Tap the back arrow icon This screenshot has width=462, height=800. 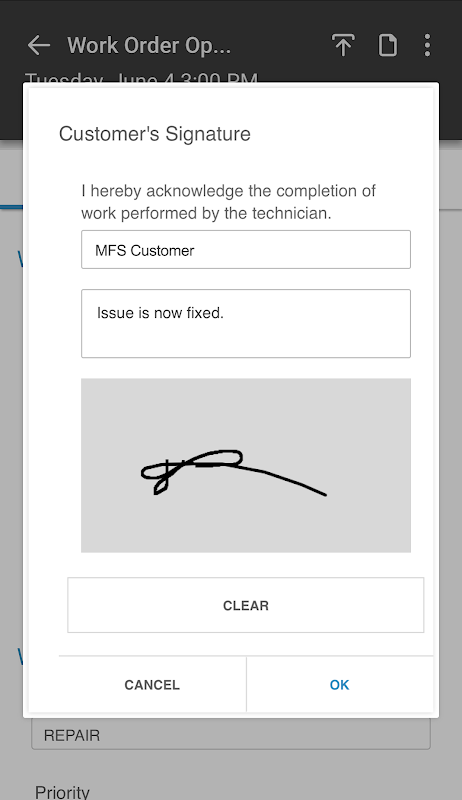(x=39, y=45)
